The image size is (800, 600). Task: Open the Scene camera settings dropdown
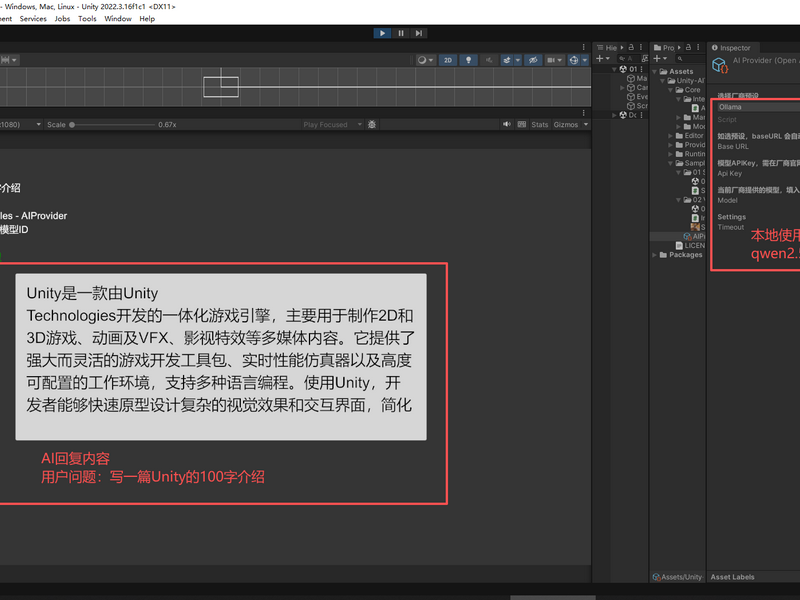tap(554, 60)
